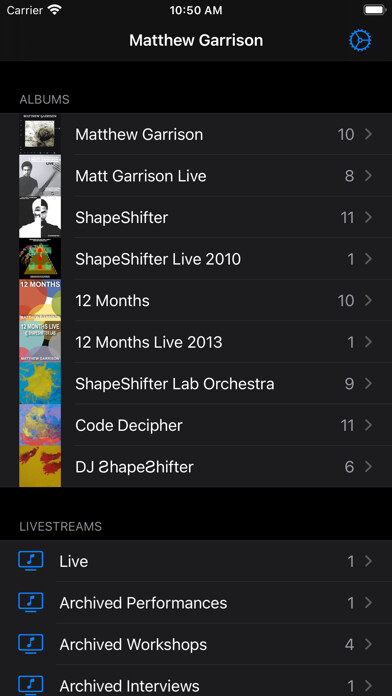
Task: Tap the Live livestream monitor icon
Action: pos(31,561)
